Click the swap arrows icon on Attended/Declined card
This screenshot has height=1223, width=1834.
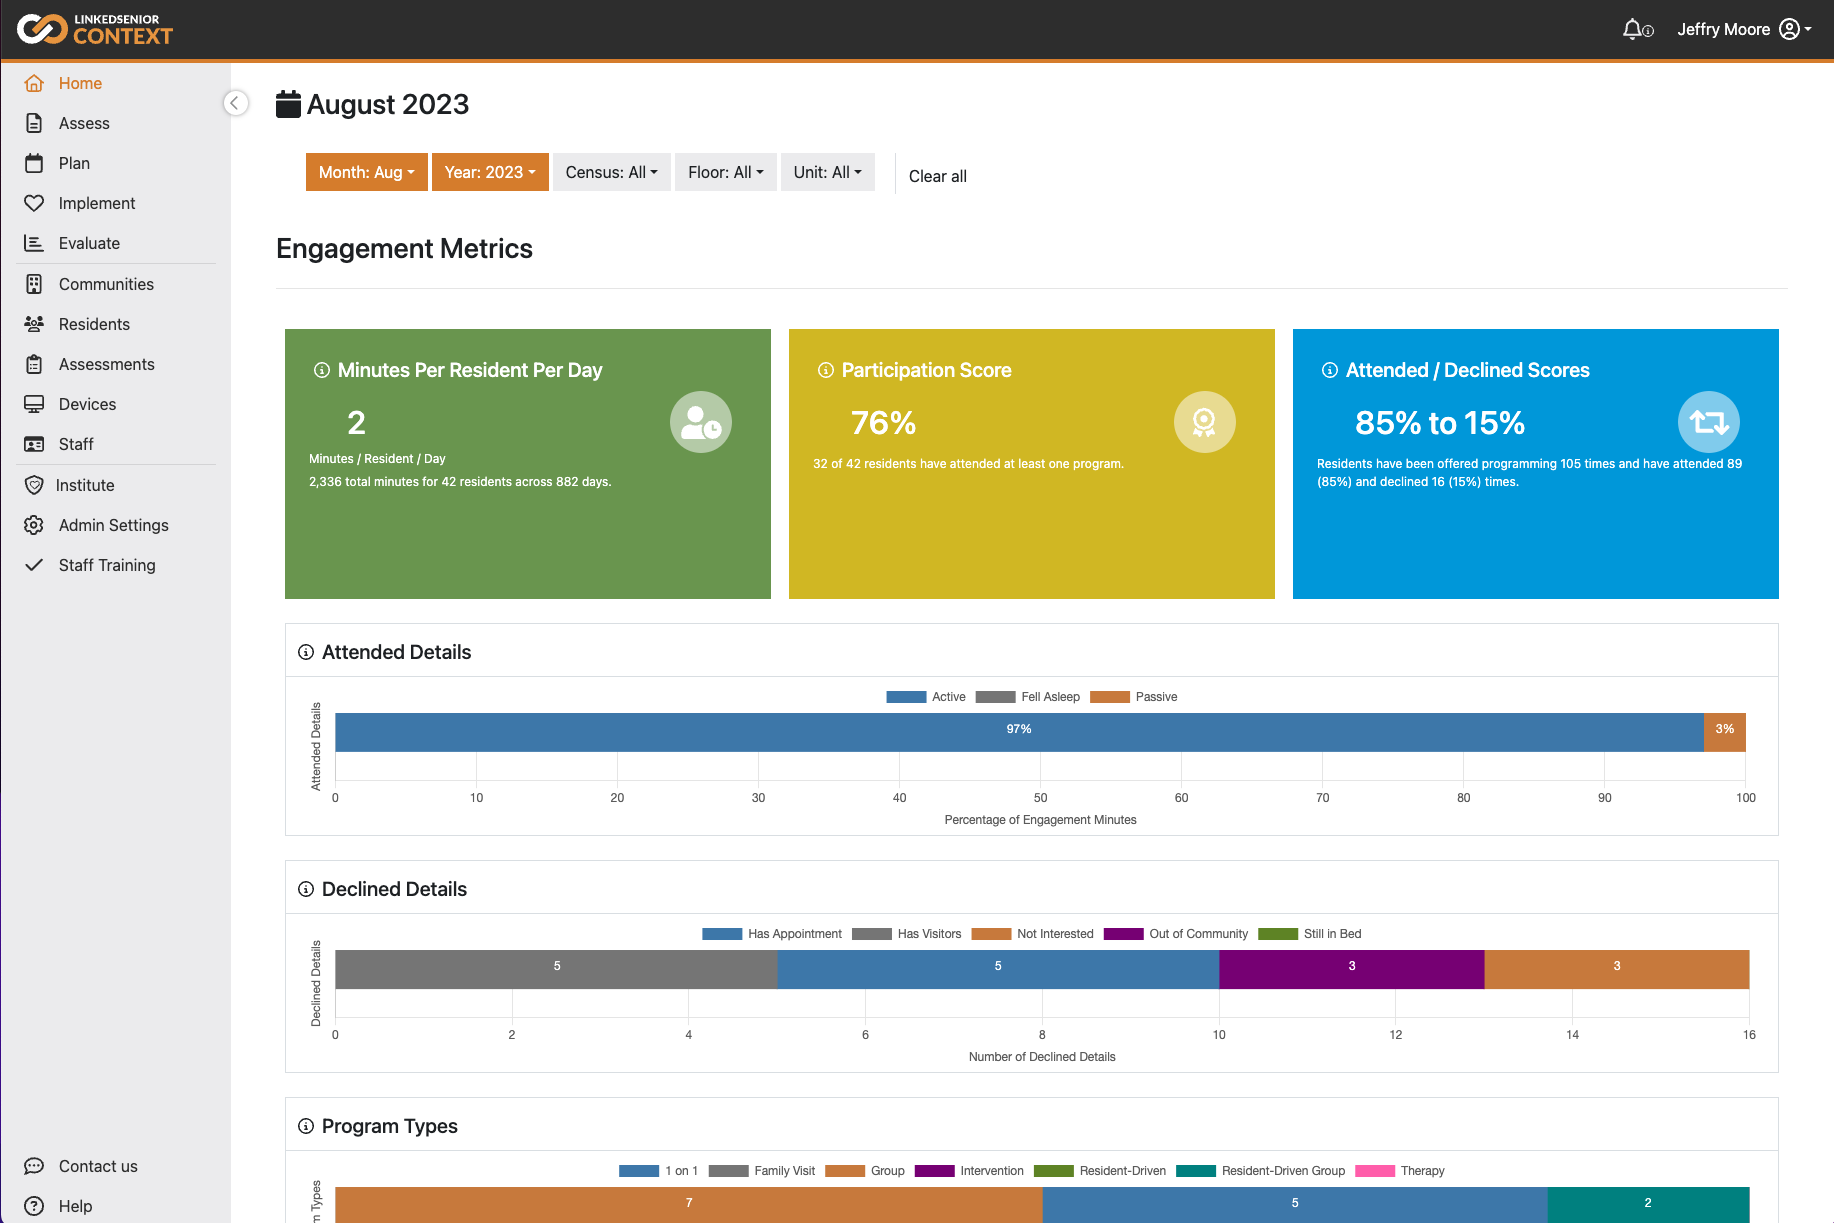1708,422
